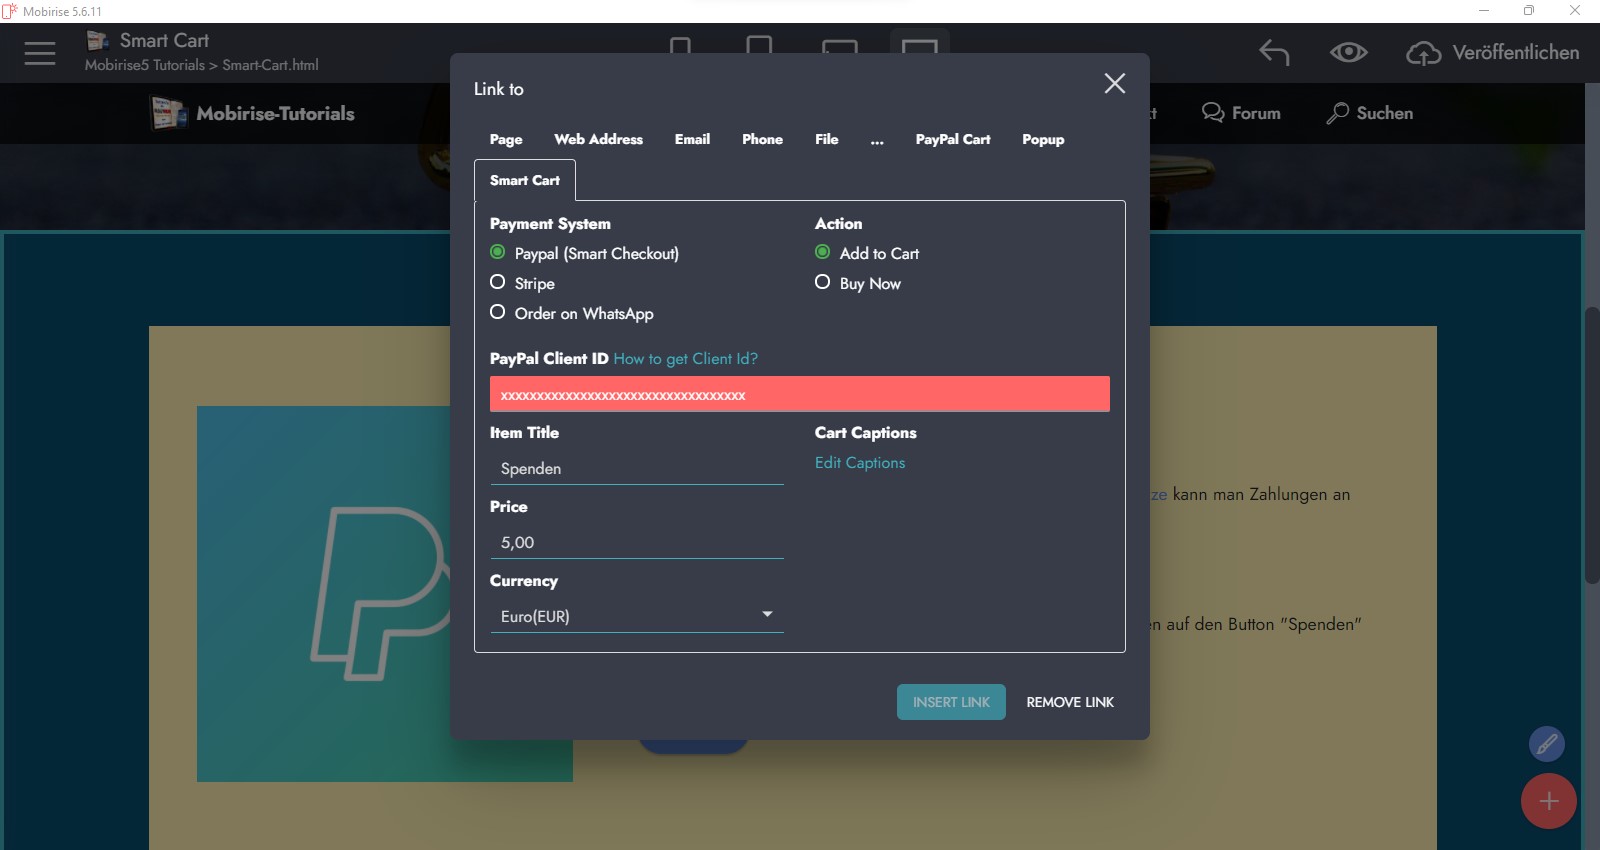Click the Suchen search icon
The height and width of the screenshot is (850, 1600).
tap(1337, 114)
